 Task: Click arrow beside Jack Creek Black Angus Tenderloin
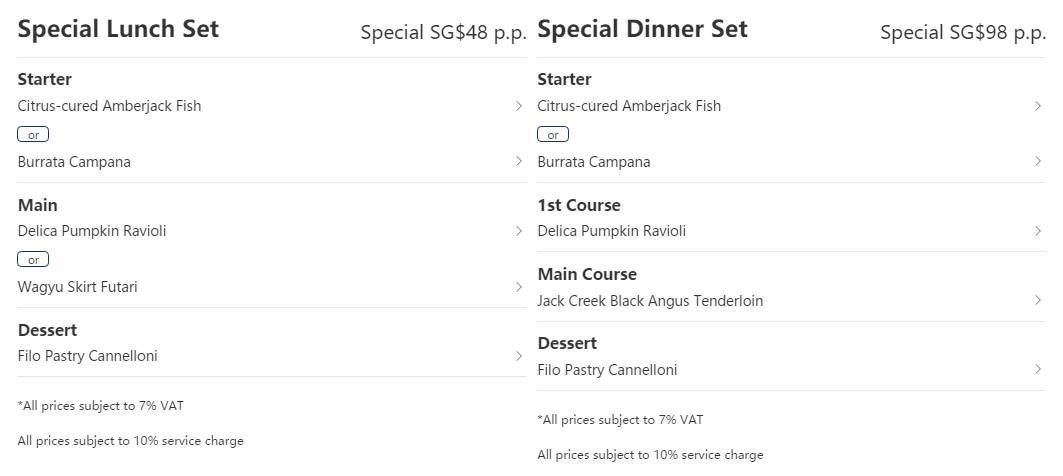(x=1039, y=300)
